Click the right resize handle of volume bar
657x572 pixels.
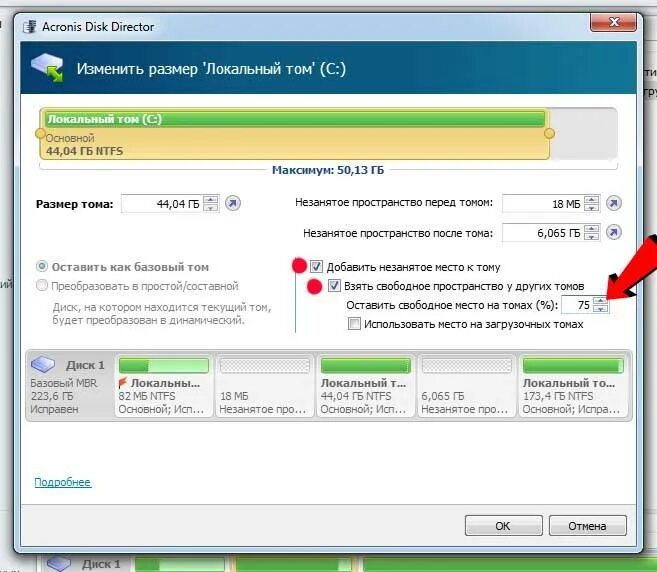(x=549, y=133)
